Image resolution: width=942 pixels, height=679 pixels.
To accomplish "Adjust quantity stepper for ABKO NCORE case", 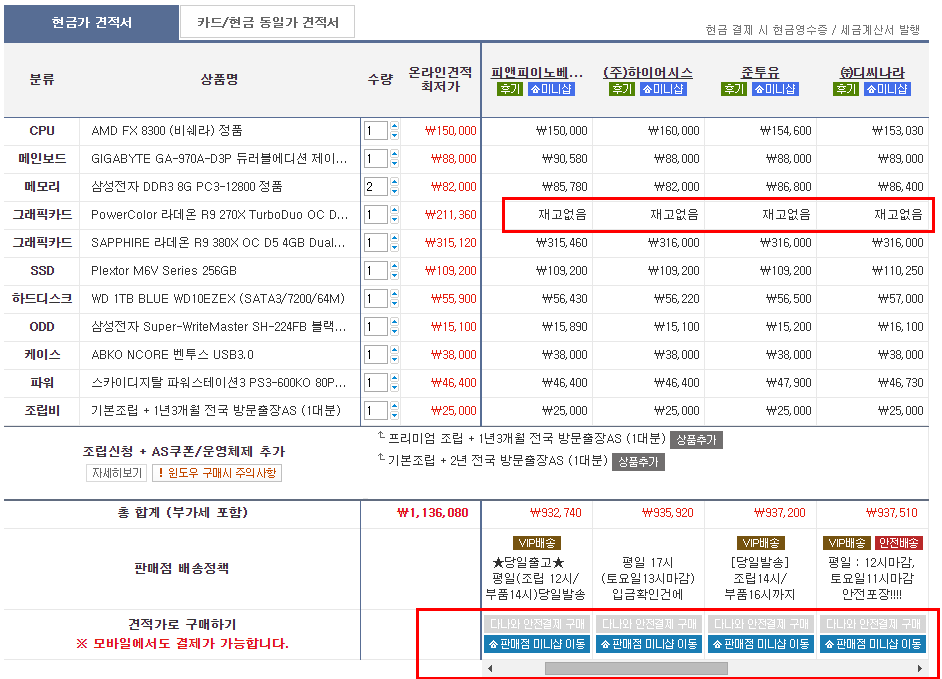I will 394,355.
